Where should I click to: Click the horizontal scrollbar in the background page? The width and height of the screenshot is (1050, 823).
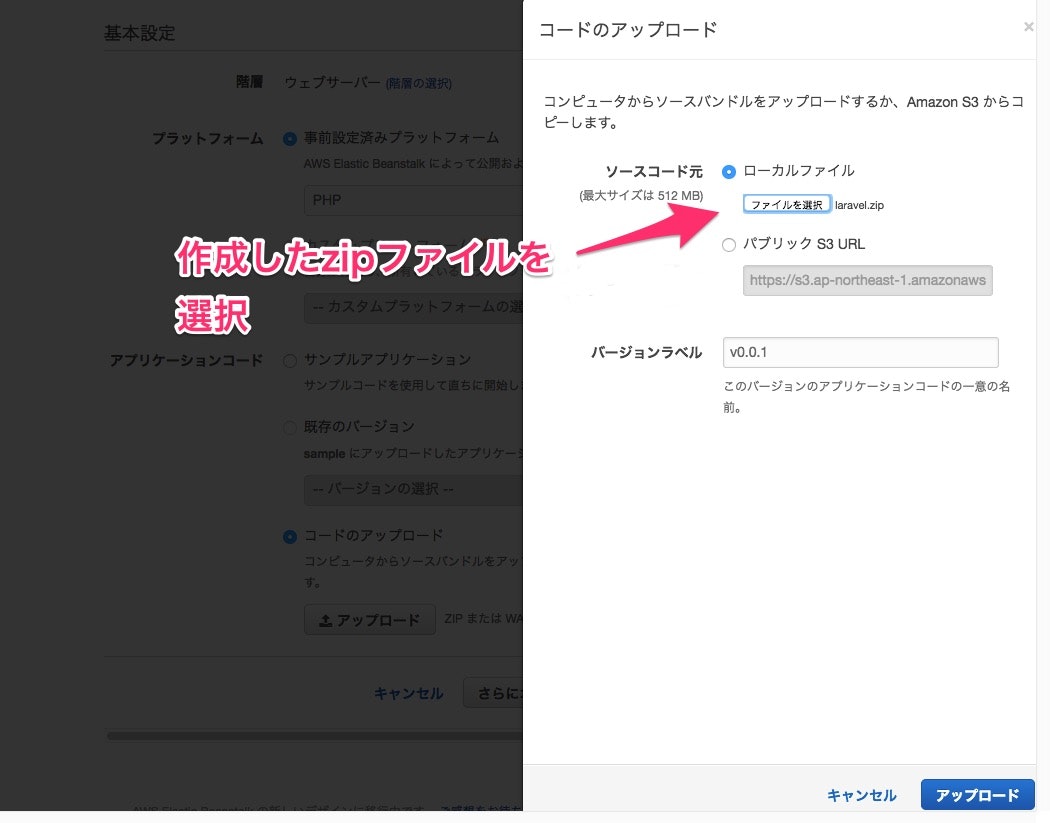point(315,736)
